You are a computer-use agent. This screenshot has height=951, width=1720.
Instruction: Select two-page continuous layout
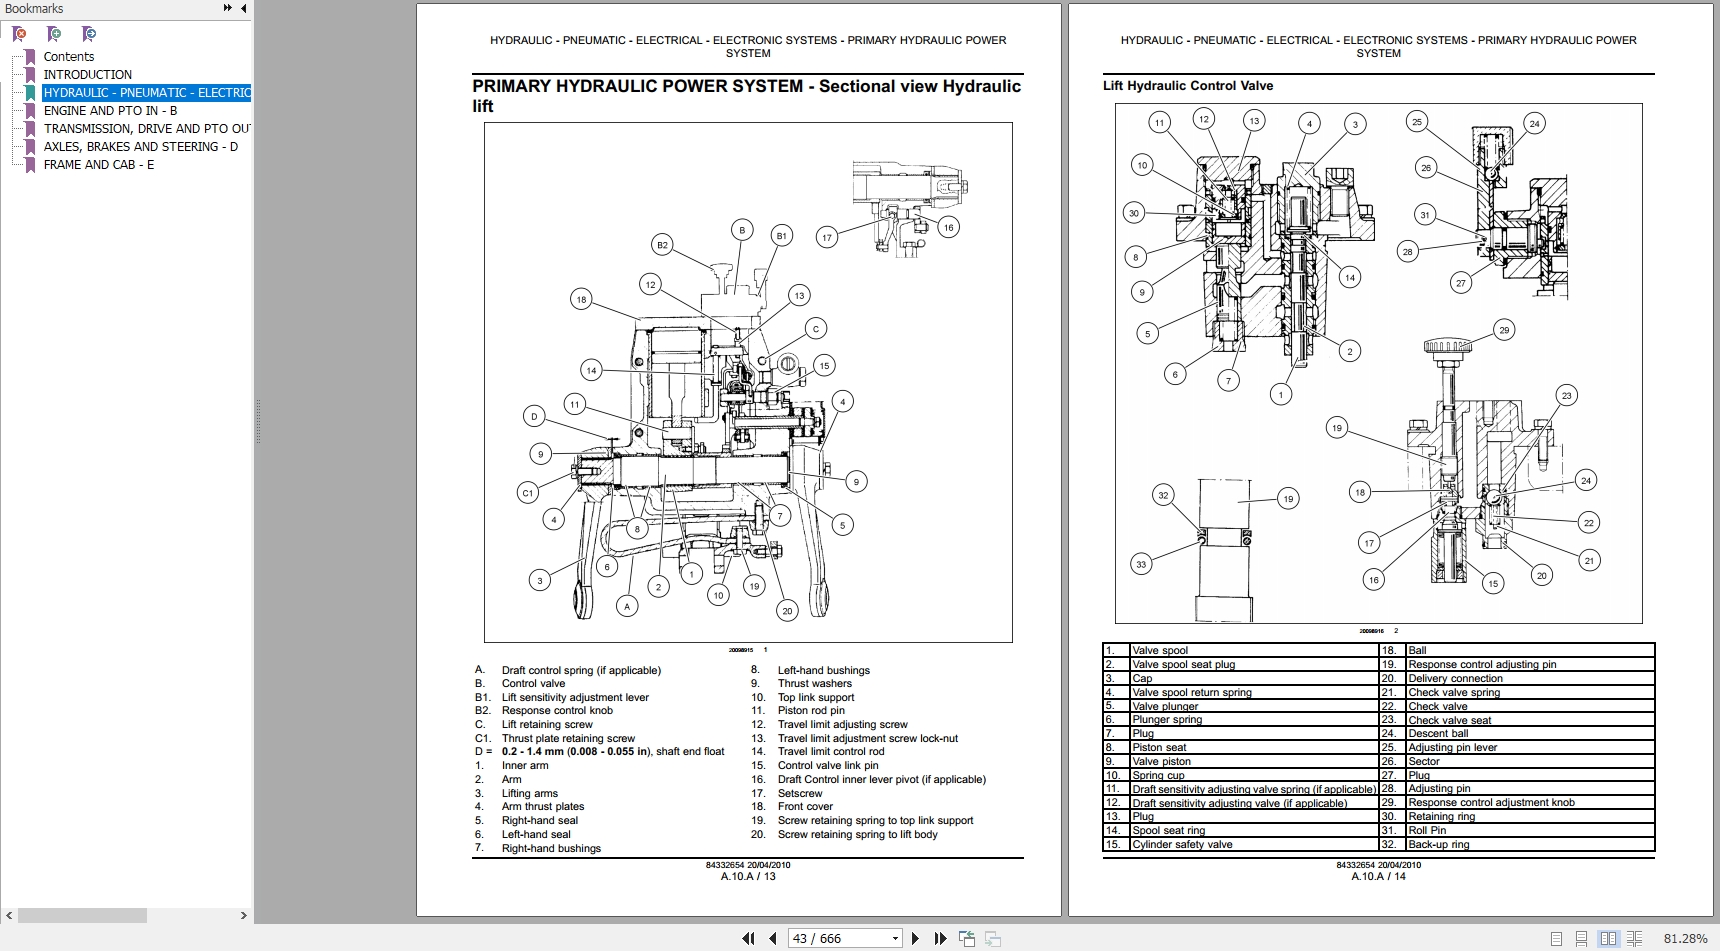tap(1634, 938)
